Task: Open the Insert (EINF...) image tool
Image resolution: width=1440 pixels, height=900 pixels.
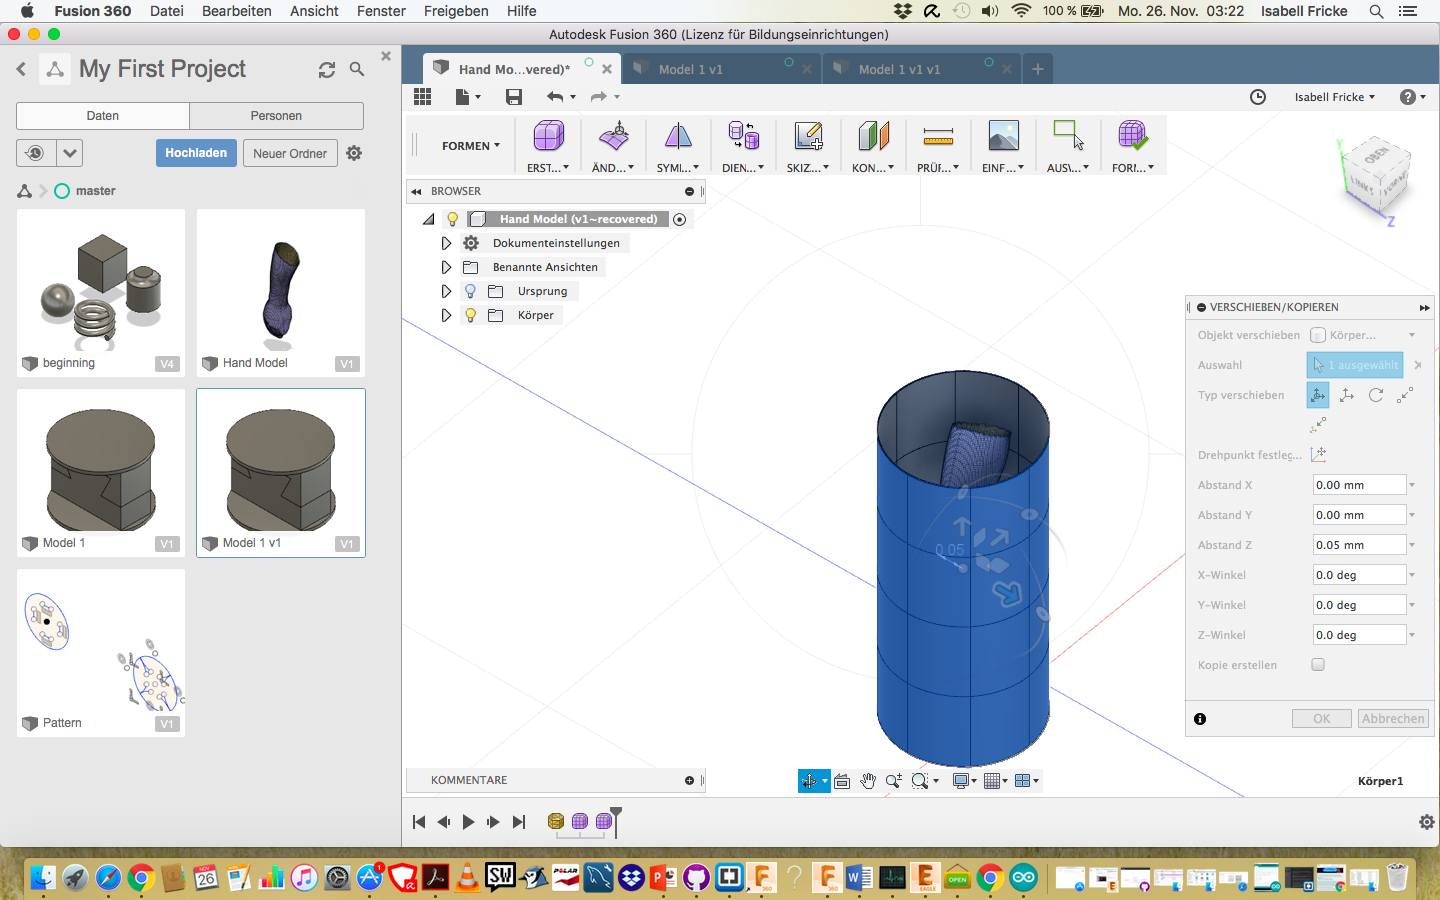Action: [1003, 136]
